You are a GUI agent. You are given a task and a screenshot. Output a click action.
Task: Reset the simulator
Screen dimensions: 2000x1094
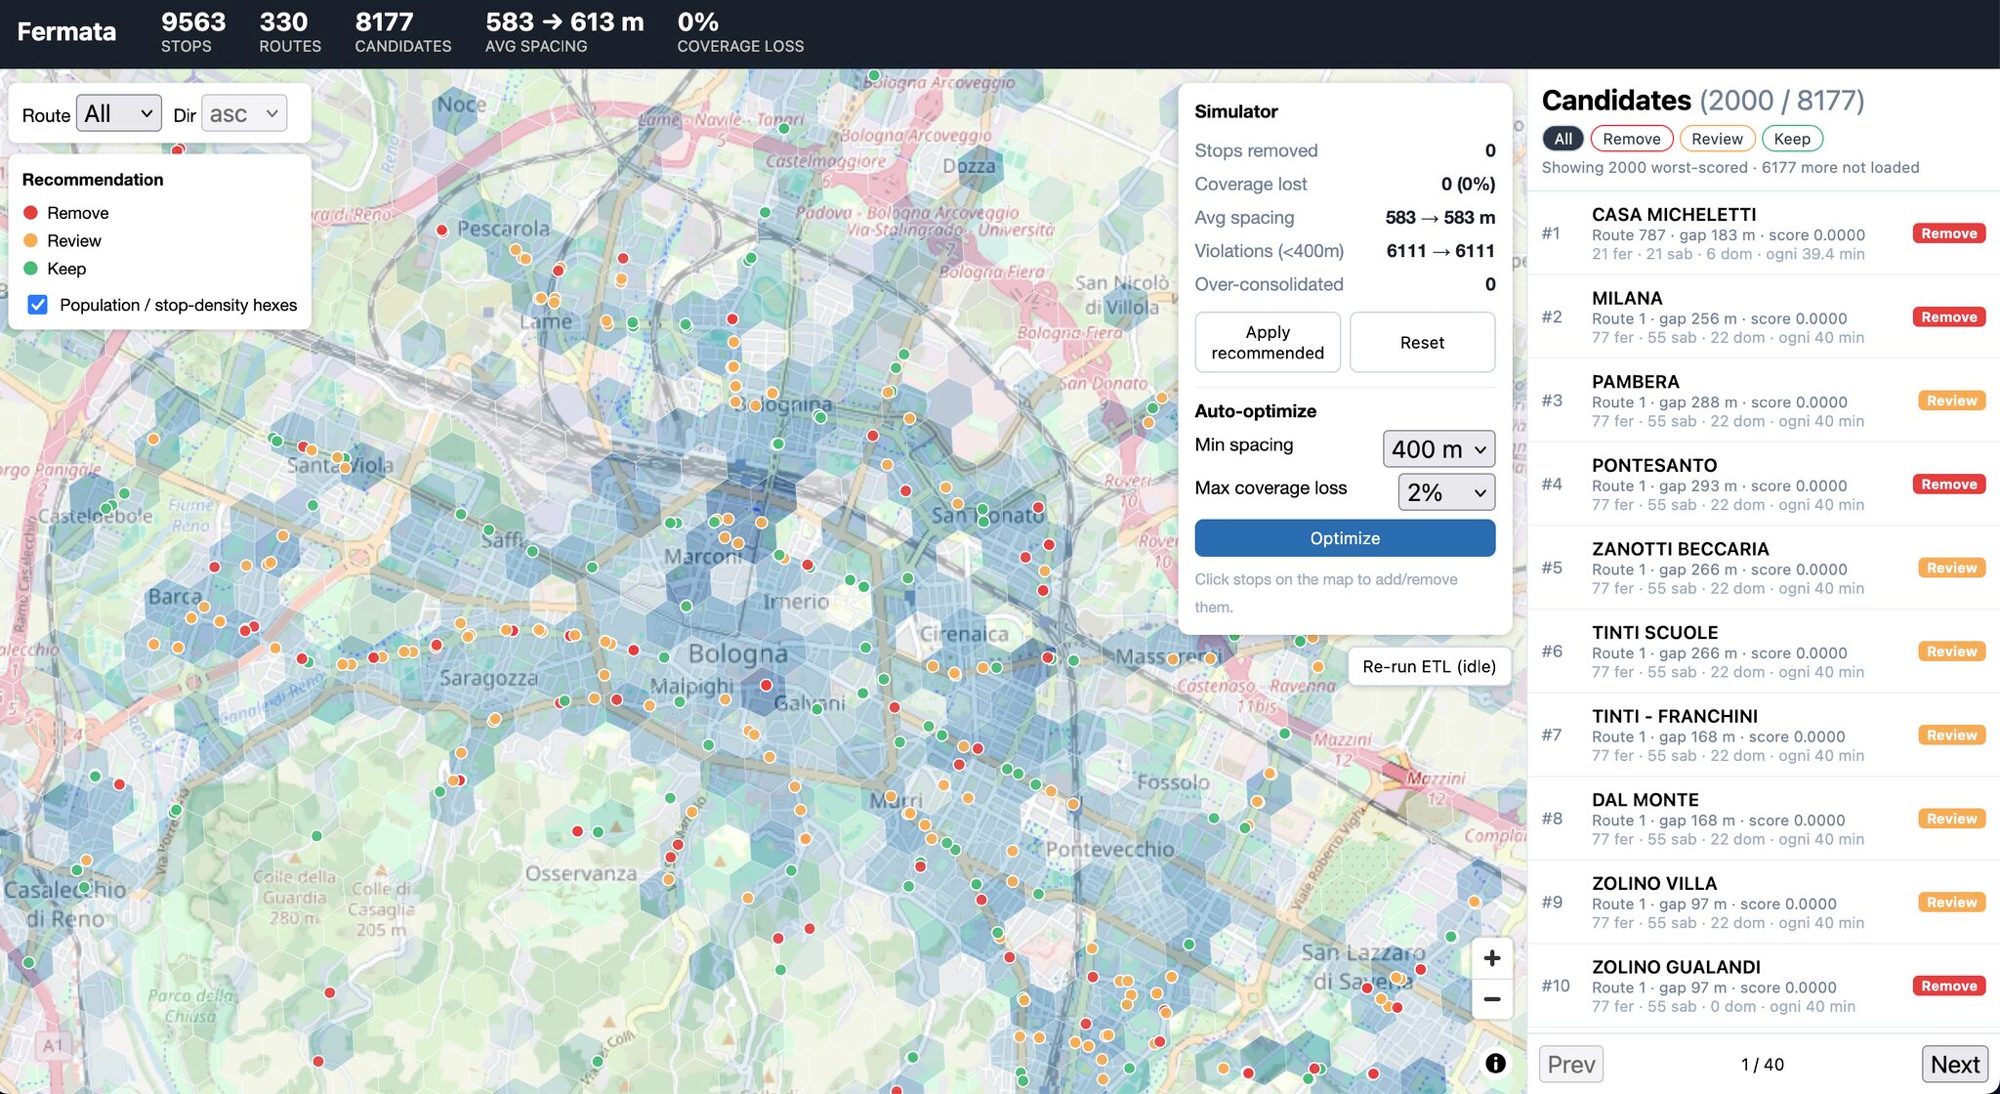(1422, 342)
